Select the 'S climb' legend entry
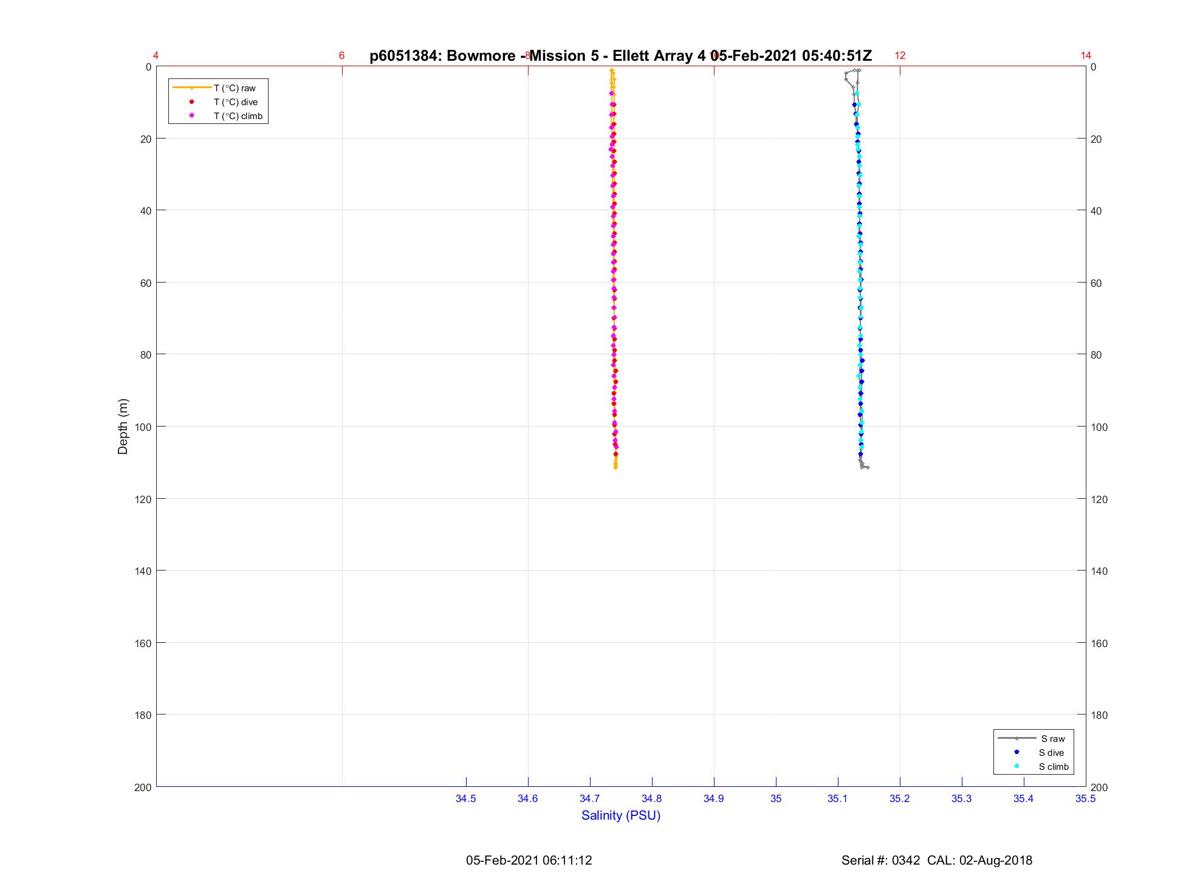This screenshot has width=1200, height=885. [x=1055, y=766]
